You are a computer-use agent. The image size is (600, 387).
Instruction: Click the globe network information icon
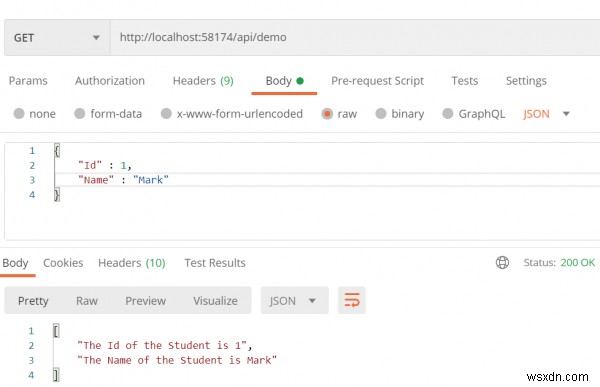502,263
